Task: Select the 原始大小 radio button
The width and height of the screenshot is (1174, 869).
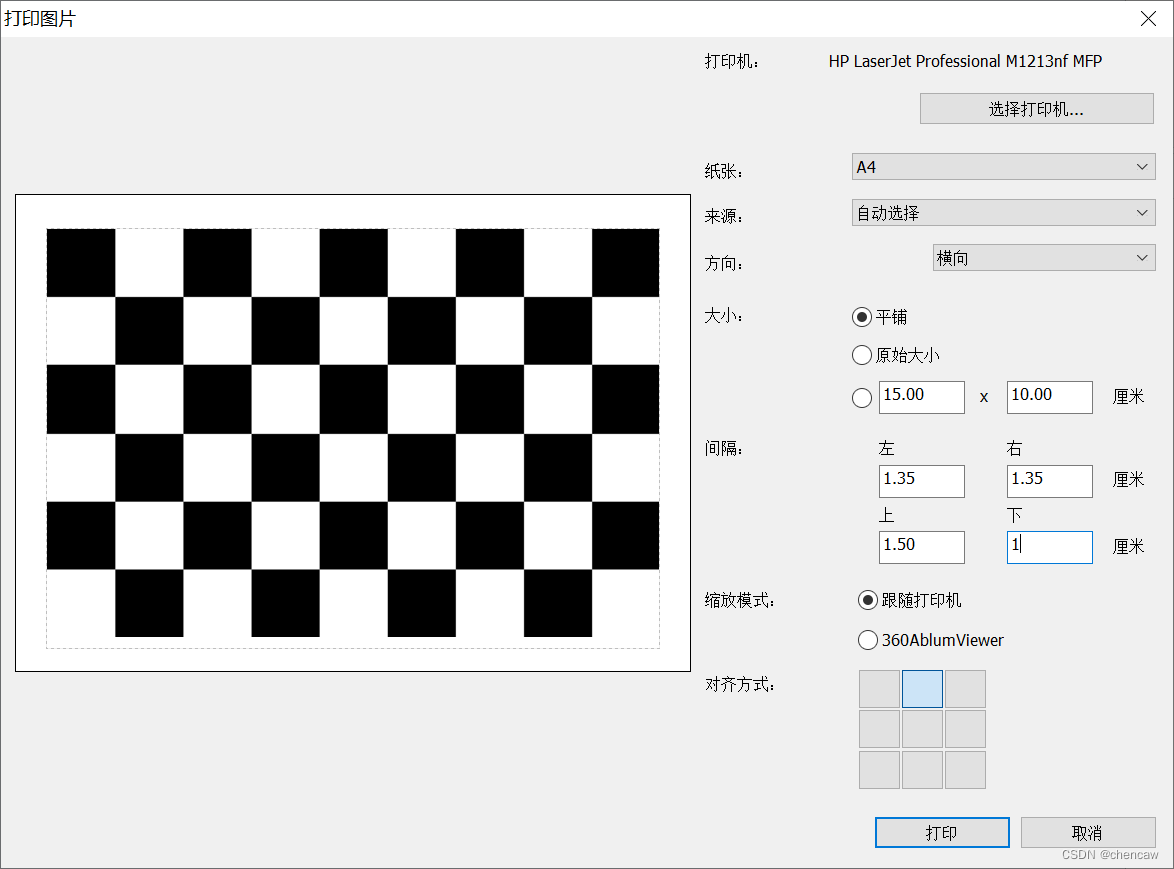Action: (862, 355)
